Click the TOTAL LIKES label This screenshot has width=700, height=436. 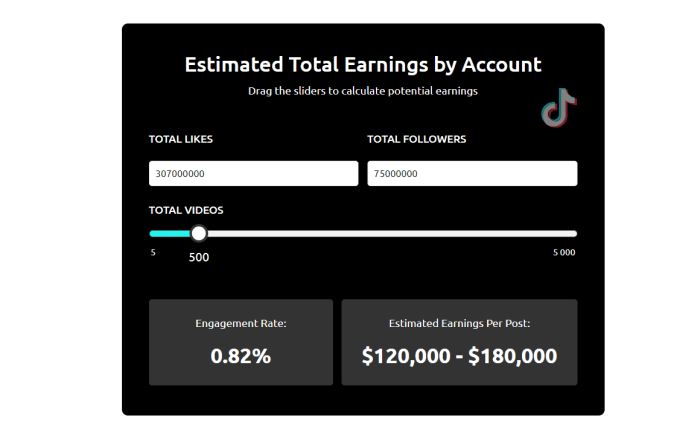click(181, 140)
